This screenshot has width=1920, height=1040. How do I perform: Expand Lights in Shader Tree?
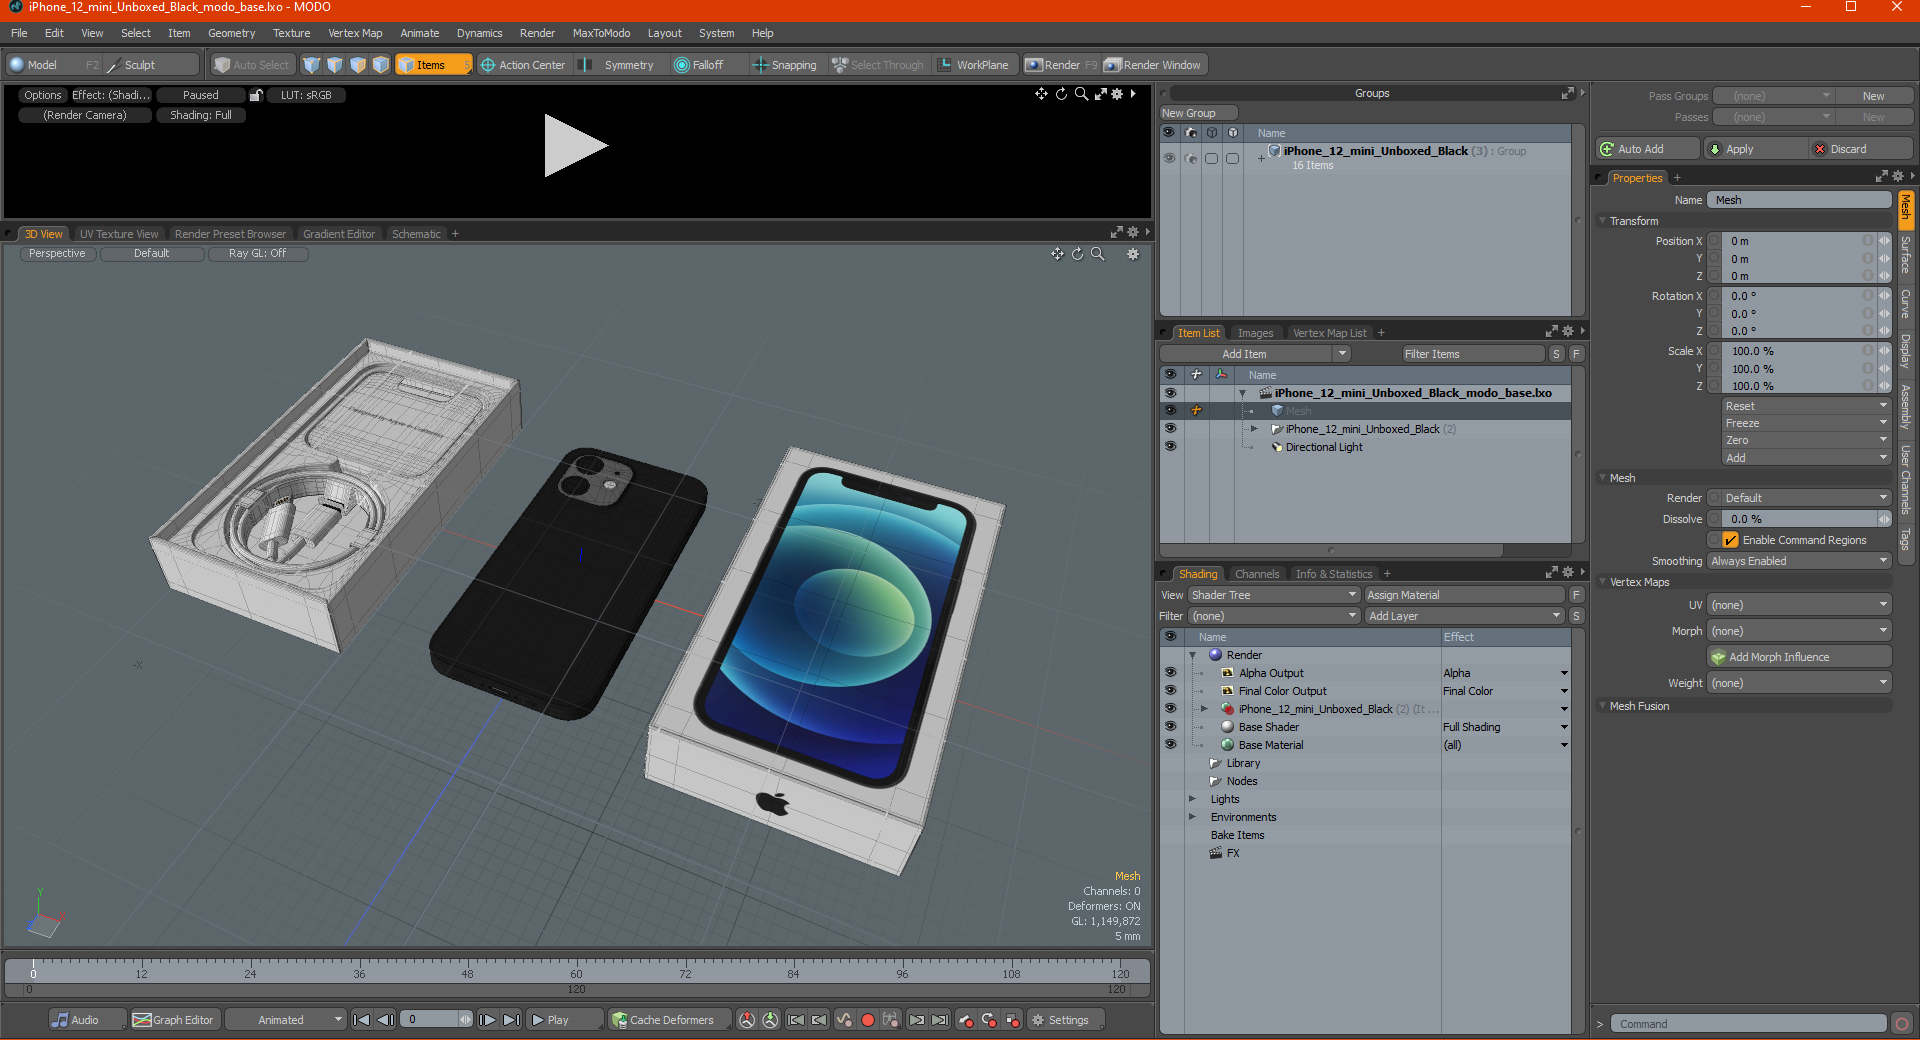pos(1193,799)
